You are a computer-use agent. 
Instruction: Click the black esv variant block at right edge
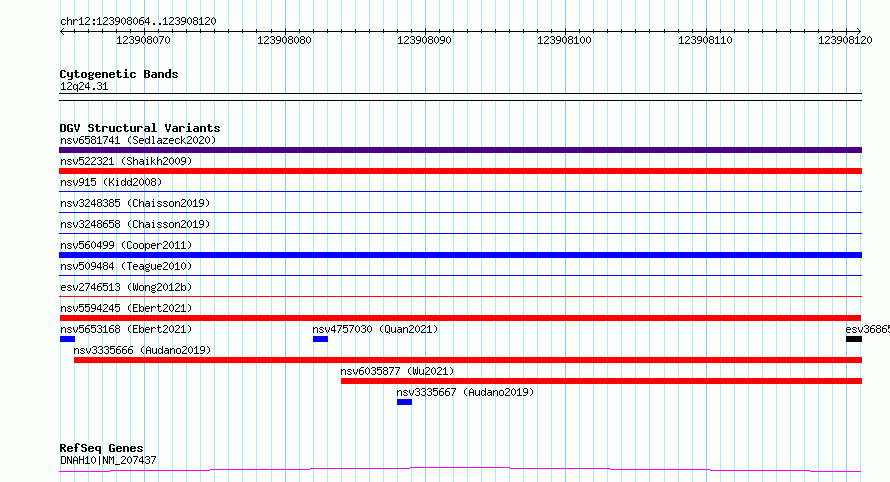[x=854, y=339]
